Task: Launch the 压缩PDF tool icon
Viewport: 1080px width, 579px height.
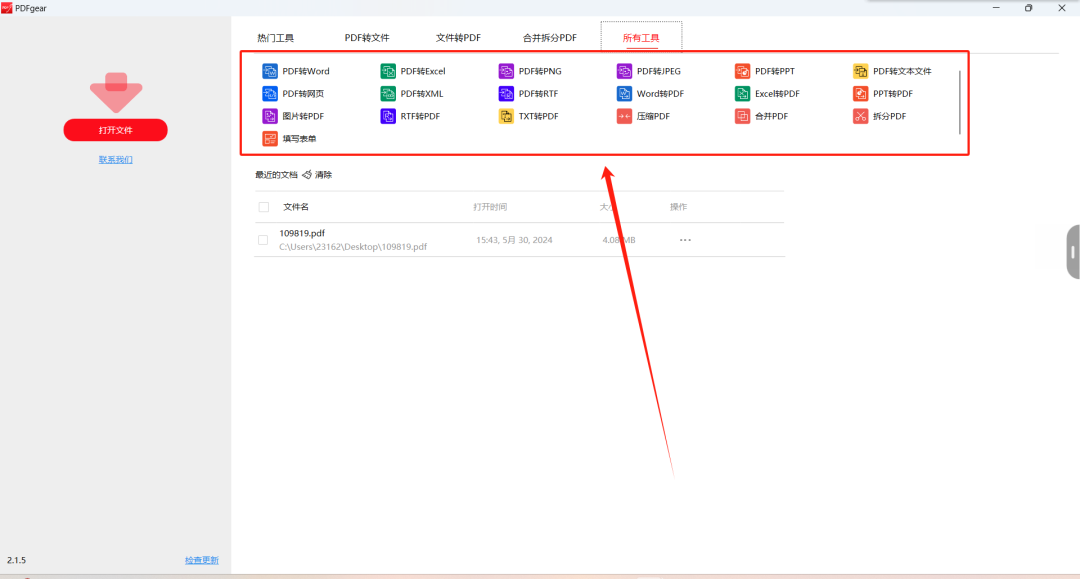Action: click(624, 116)
